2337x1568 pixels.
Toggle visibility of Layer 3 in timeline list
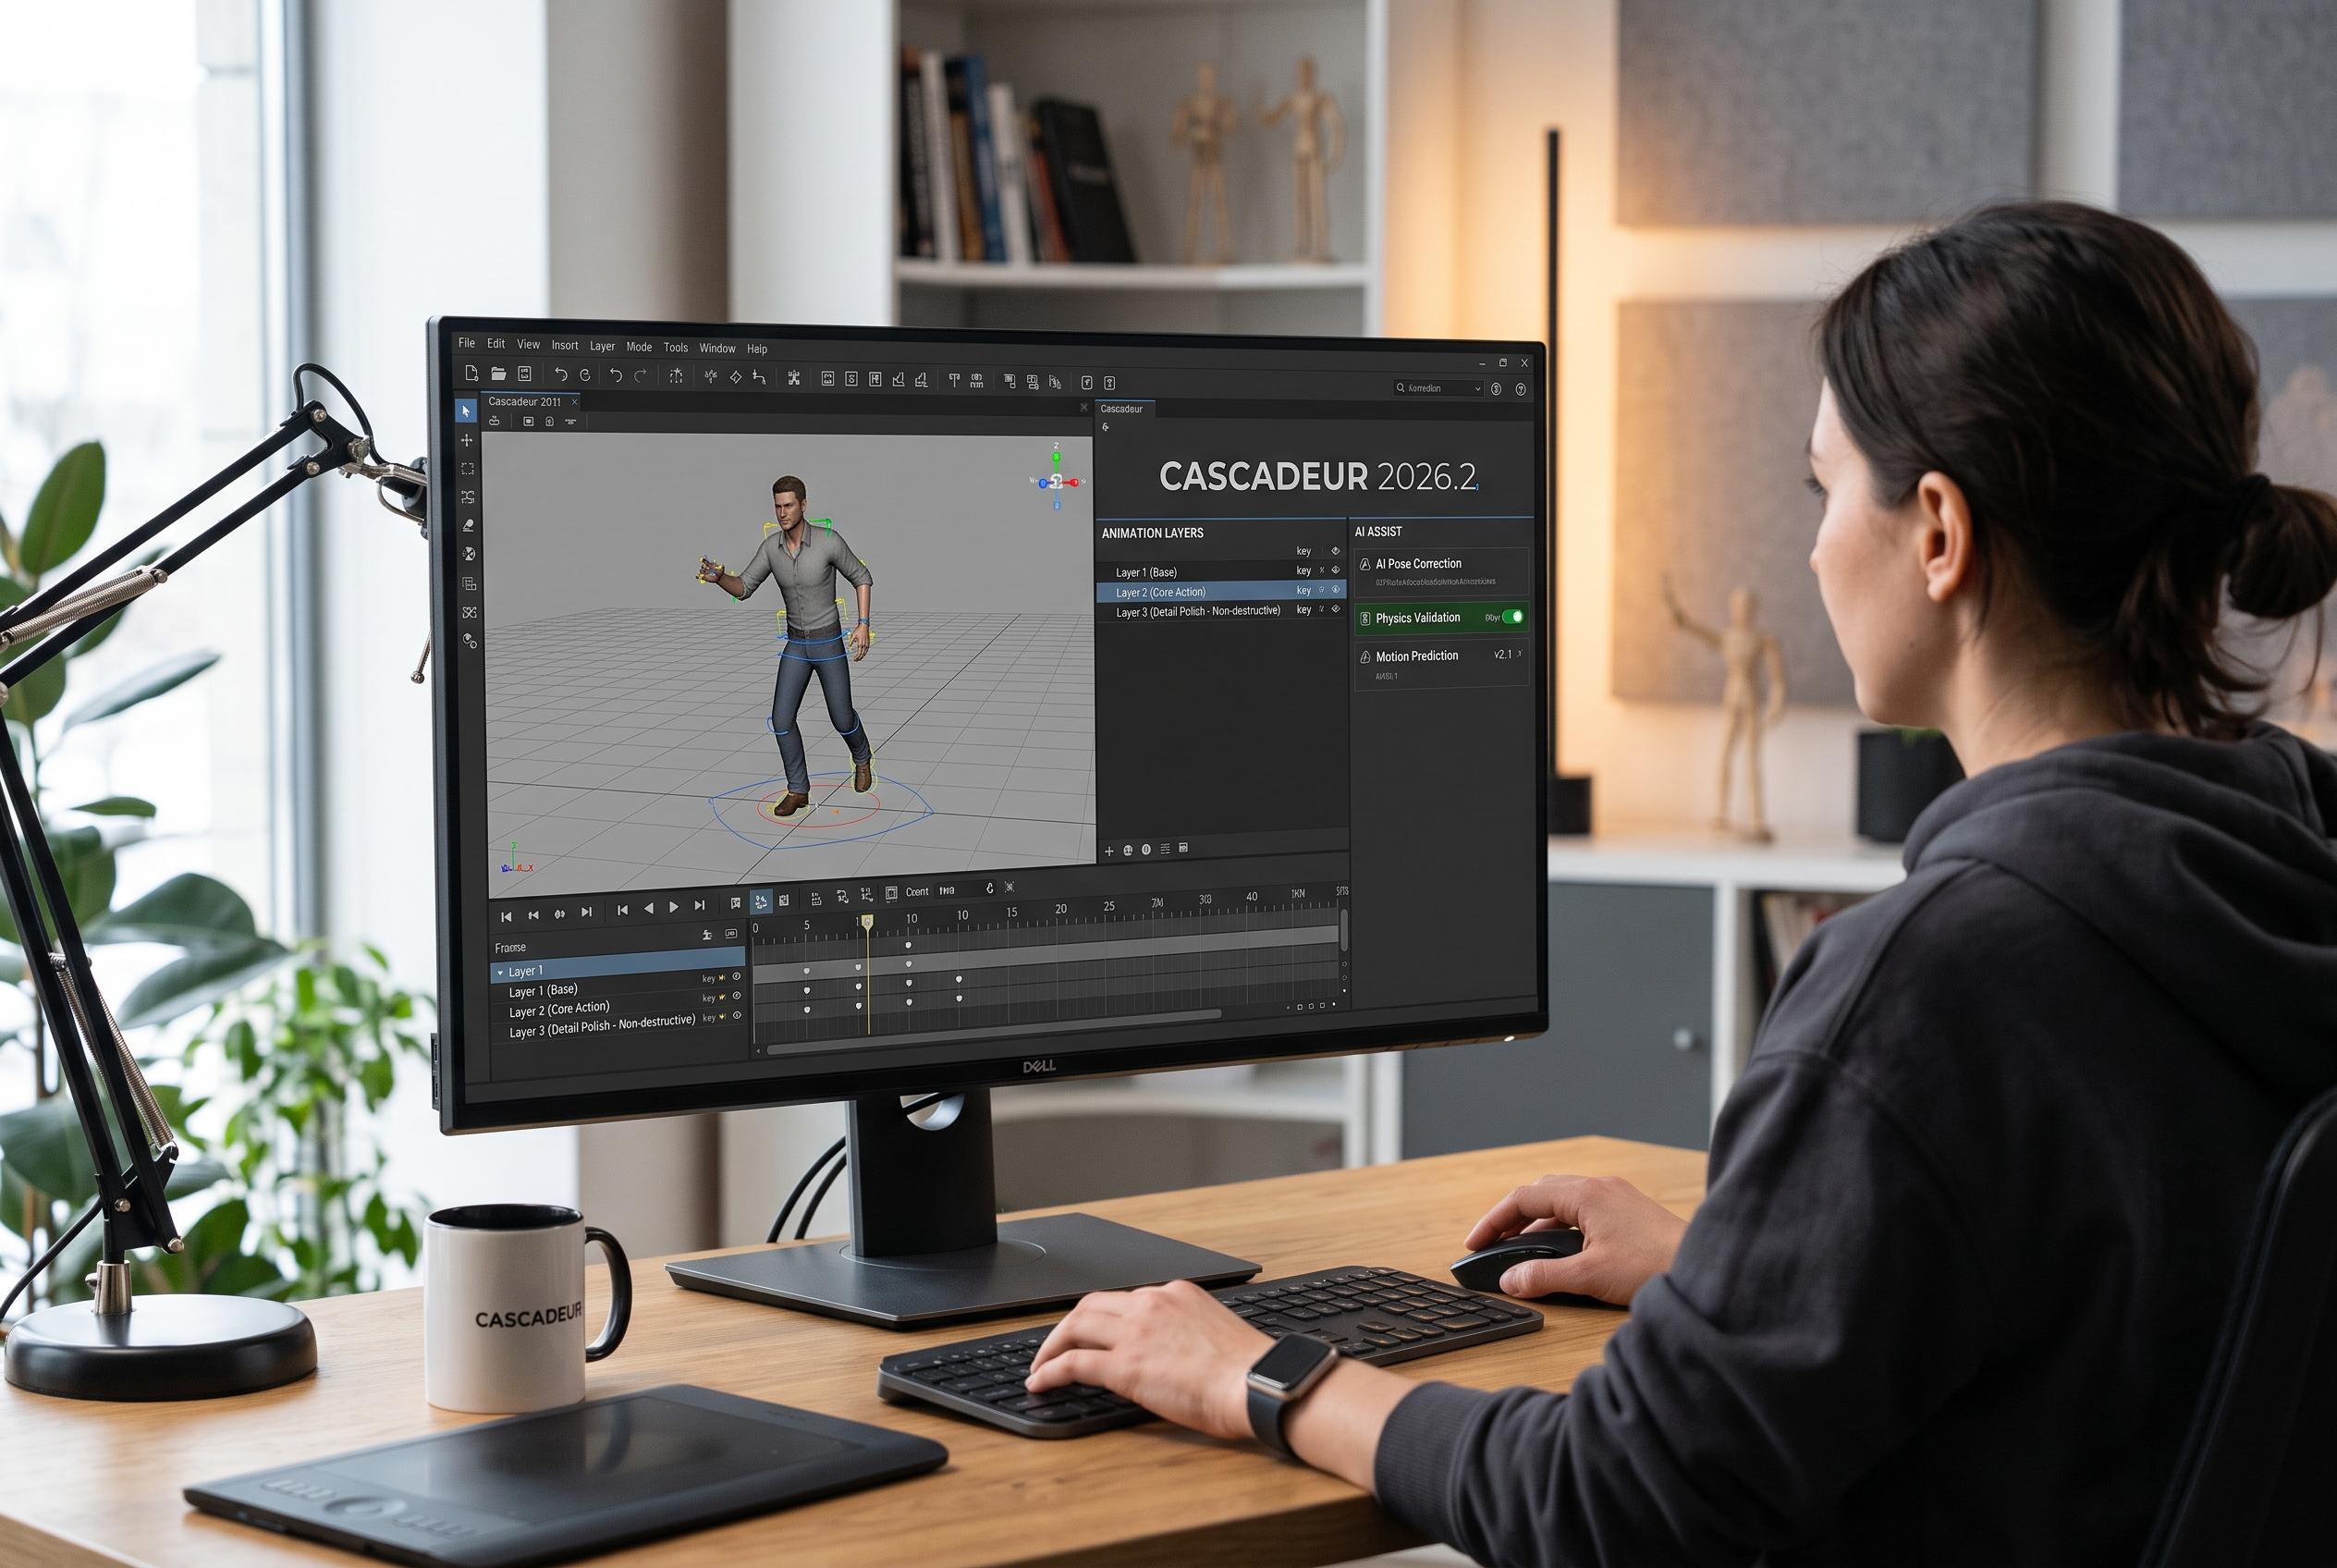(x=737, y=1015)
